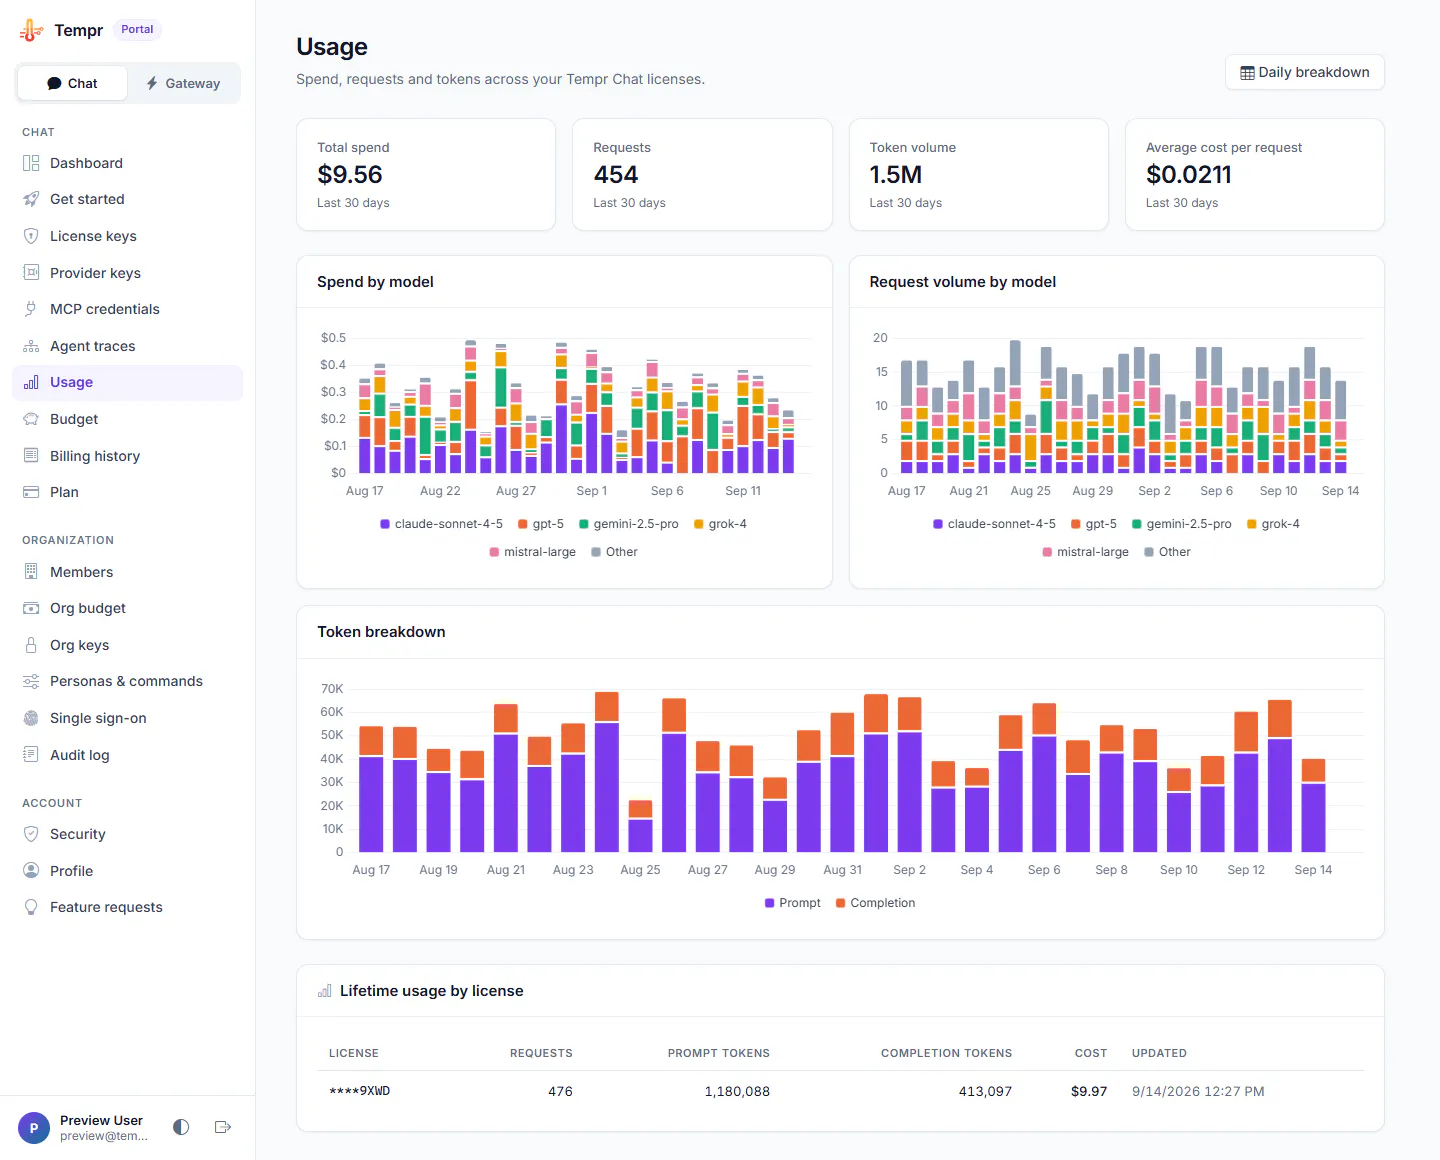Click the sign out icon
Viewport: 1440px width, 1160px height.
(x=223, y=1127)
